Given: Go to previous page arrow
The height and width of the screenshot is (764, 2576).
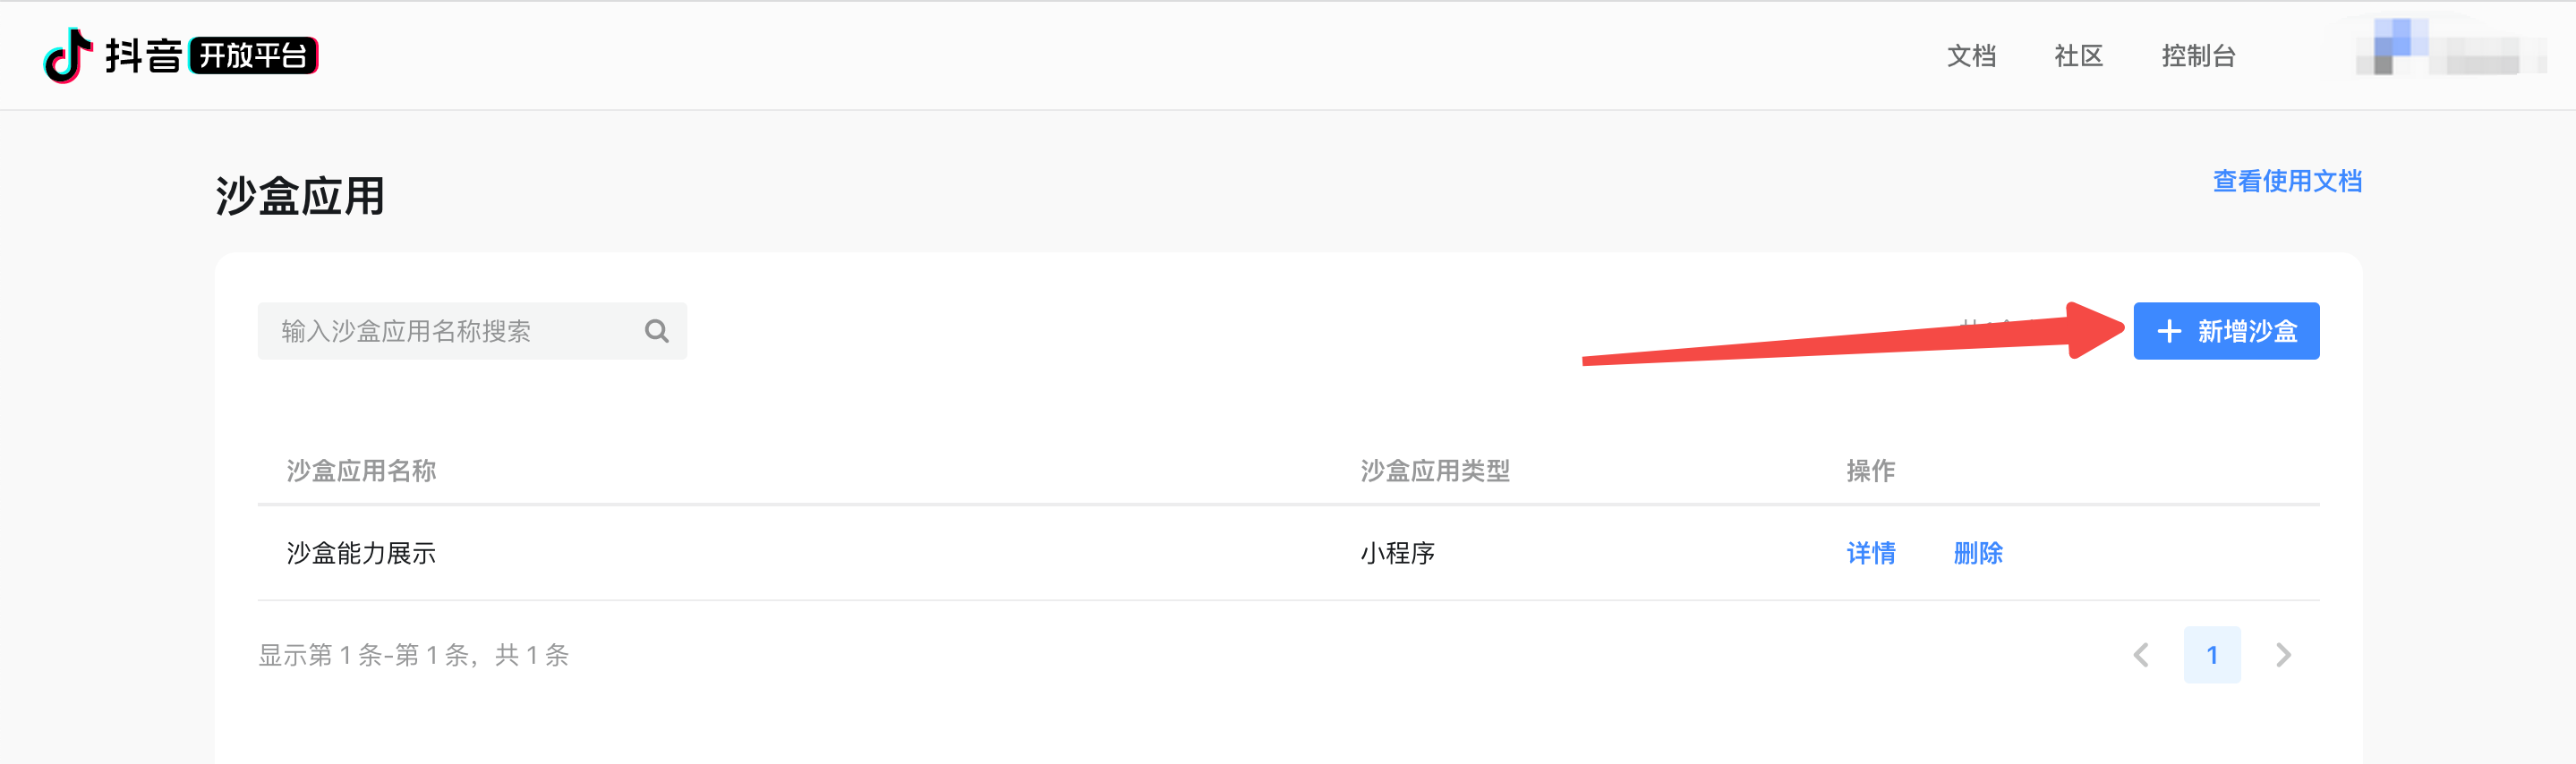Looking at the screenshot, I should pos(2140,655).
